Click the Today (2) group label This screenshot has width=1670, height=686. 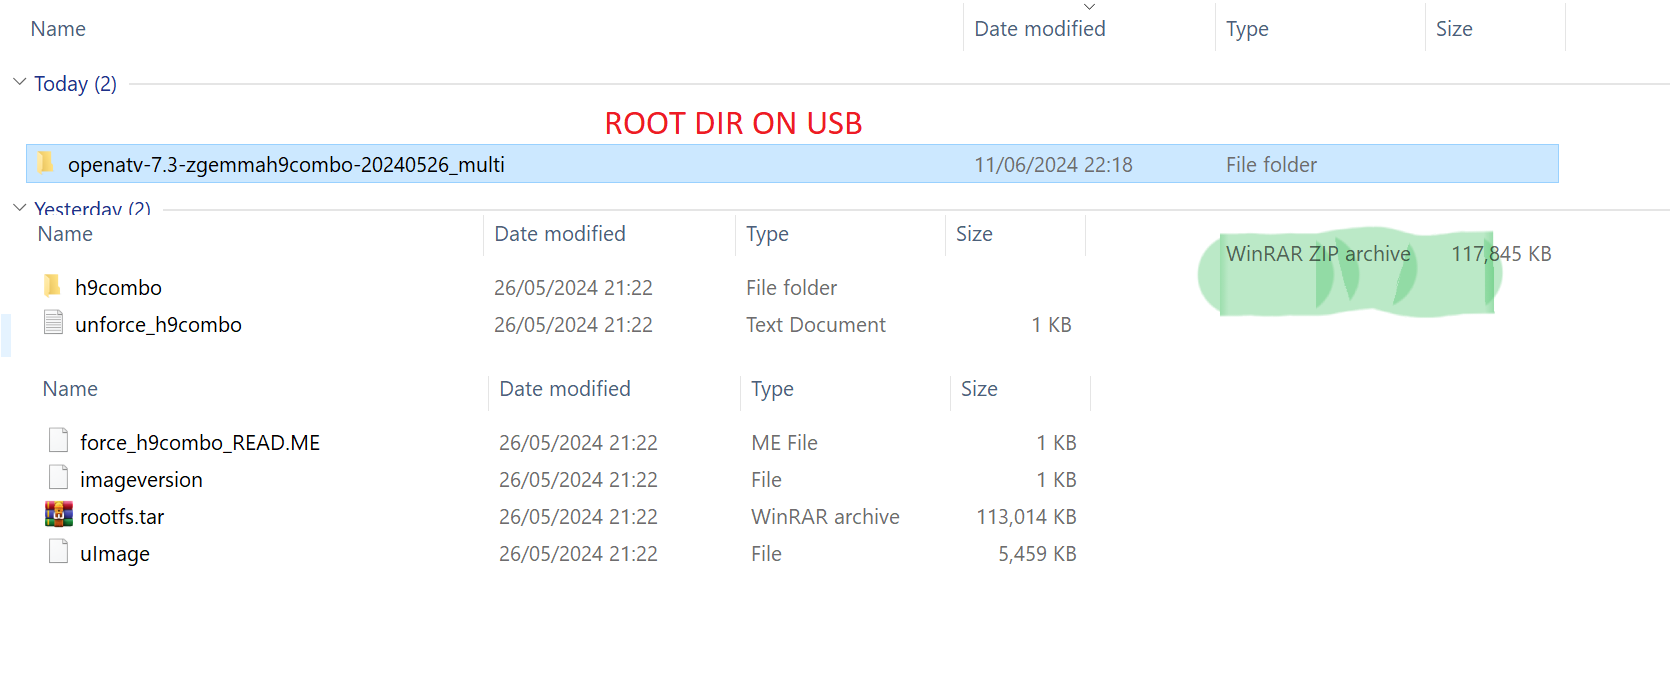75,84
